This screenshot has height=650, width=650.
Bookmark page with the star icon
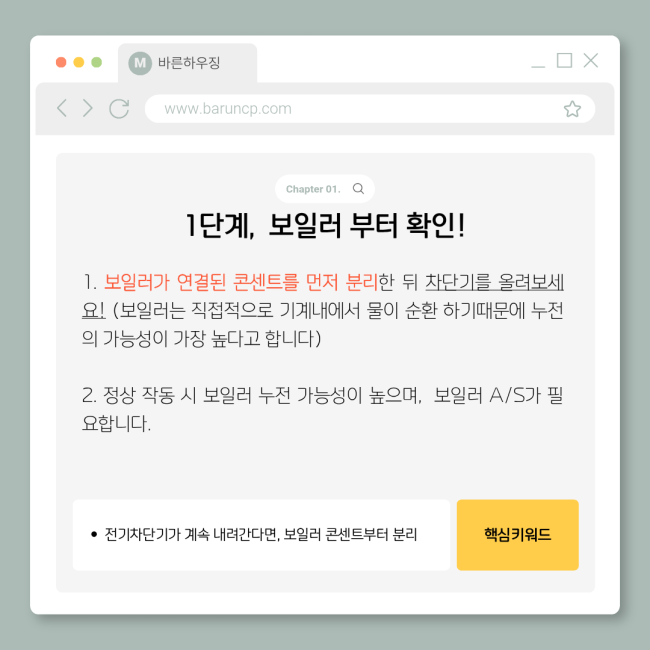[x=572, y=109]
